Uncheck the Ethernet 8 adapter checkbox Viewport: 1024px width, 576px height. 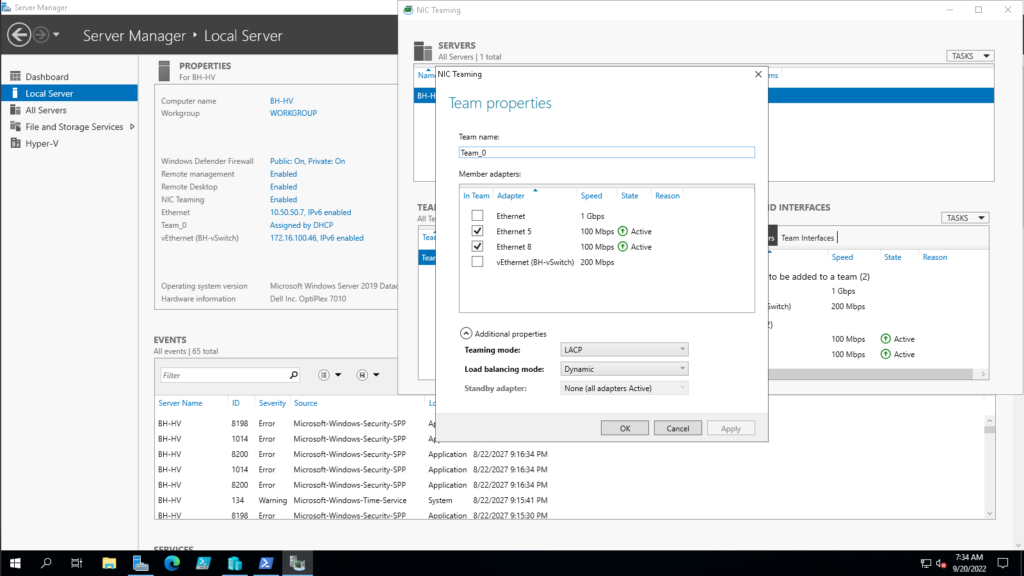(477, 247)
